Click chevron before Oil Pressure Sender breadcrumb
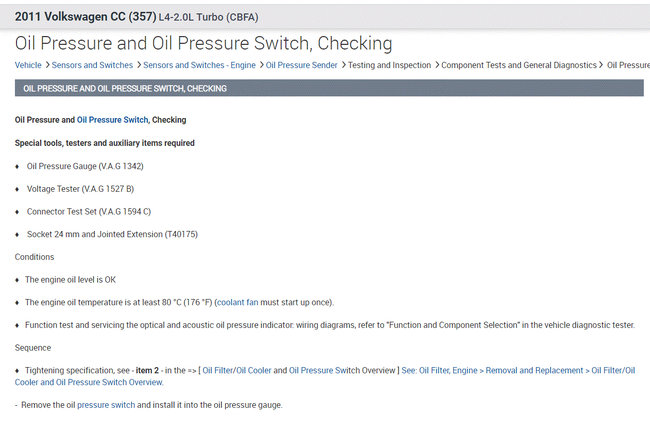 point(261,64)
